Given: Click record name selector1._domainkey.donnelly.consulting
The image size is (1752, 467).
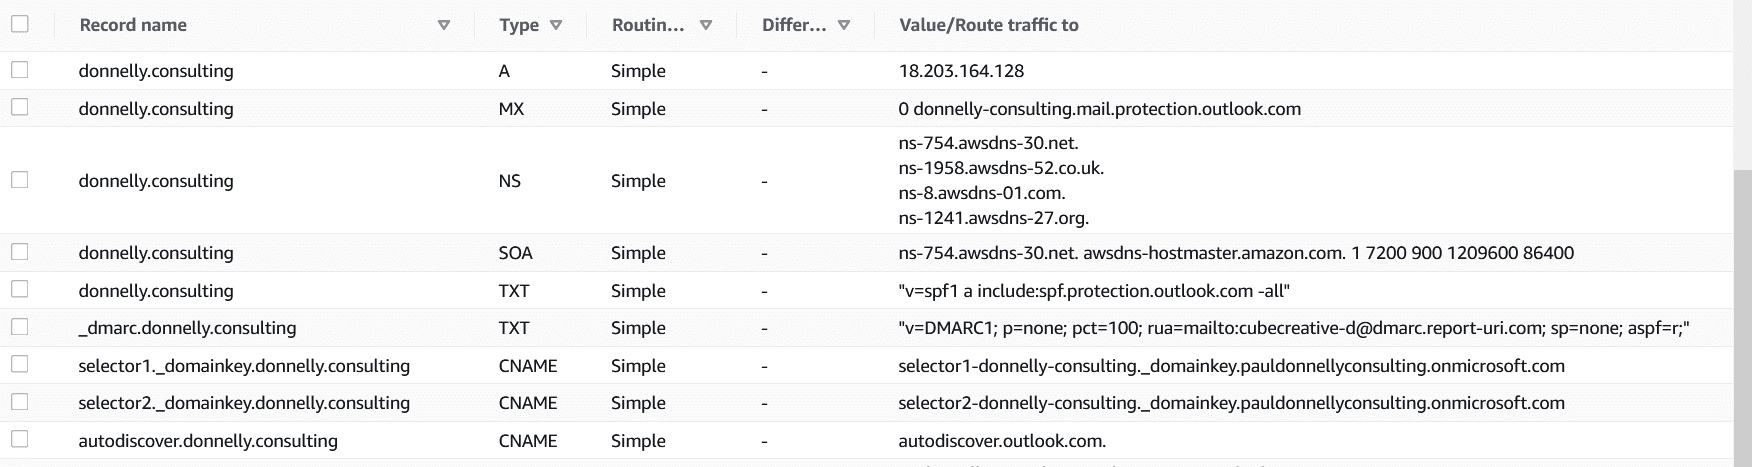Looking at the screenshot, I should 244,366.
